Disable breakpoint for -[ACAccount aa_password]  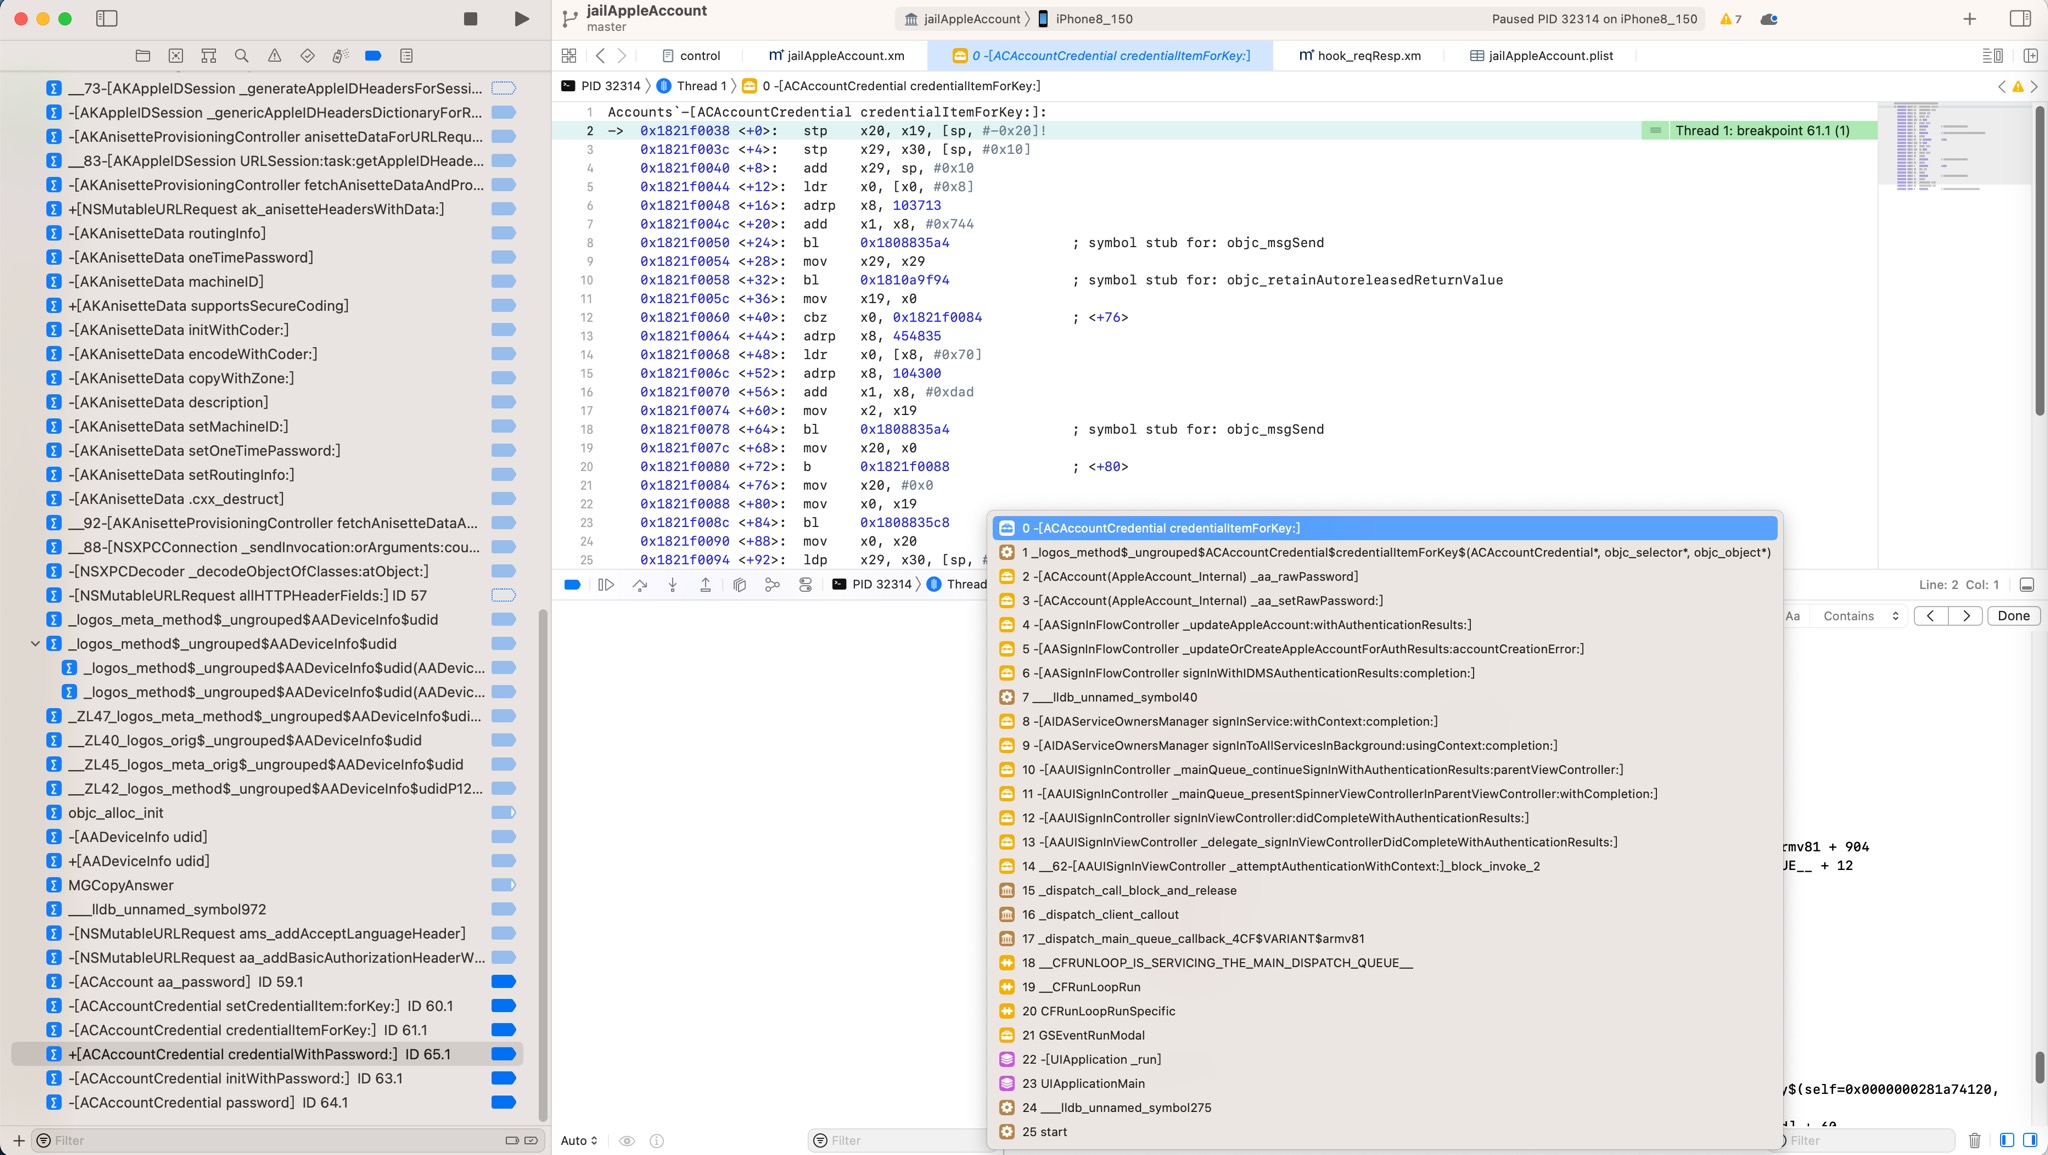pos(503,982)
